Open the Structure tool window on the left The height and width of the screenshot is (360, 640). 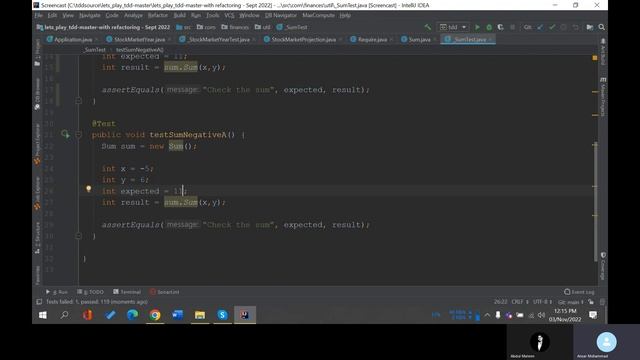tap(37, 238)
